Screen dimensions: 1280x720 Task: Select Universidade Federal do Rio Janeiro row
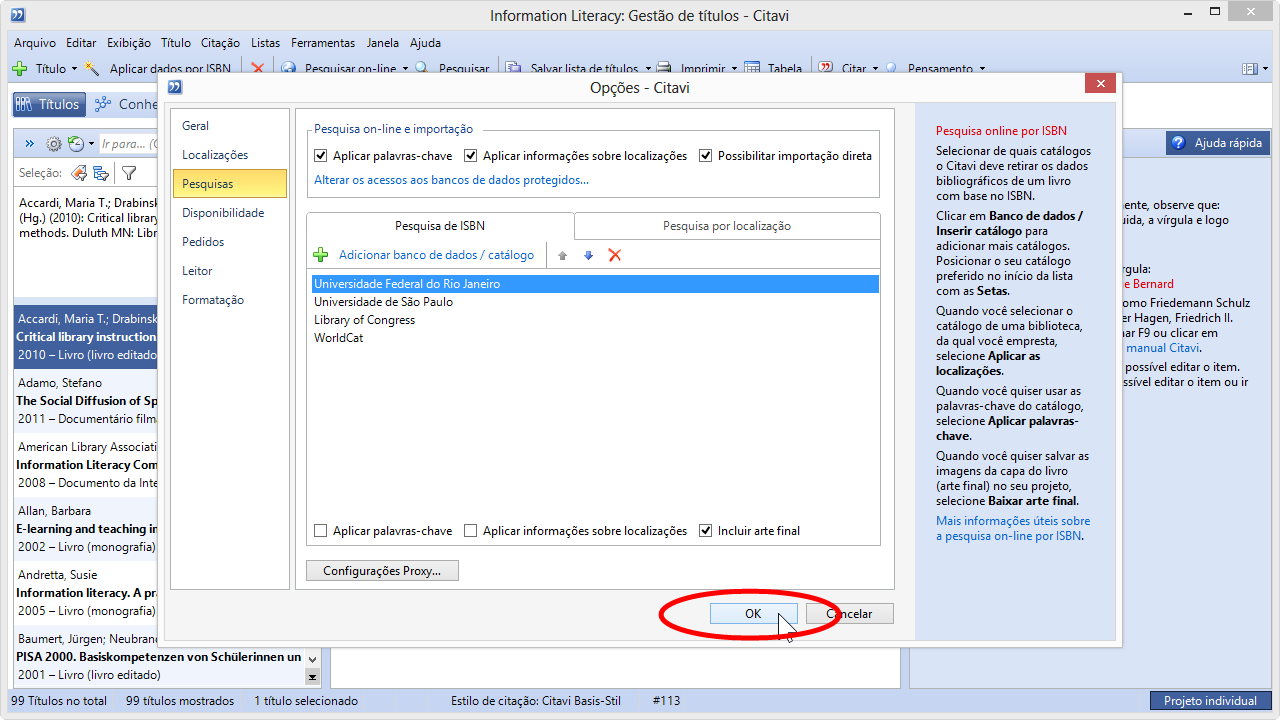pyautogui.click(x=594, y=284)
